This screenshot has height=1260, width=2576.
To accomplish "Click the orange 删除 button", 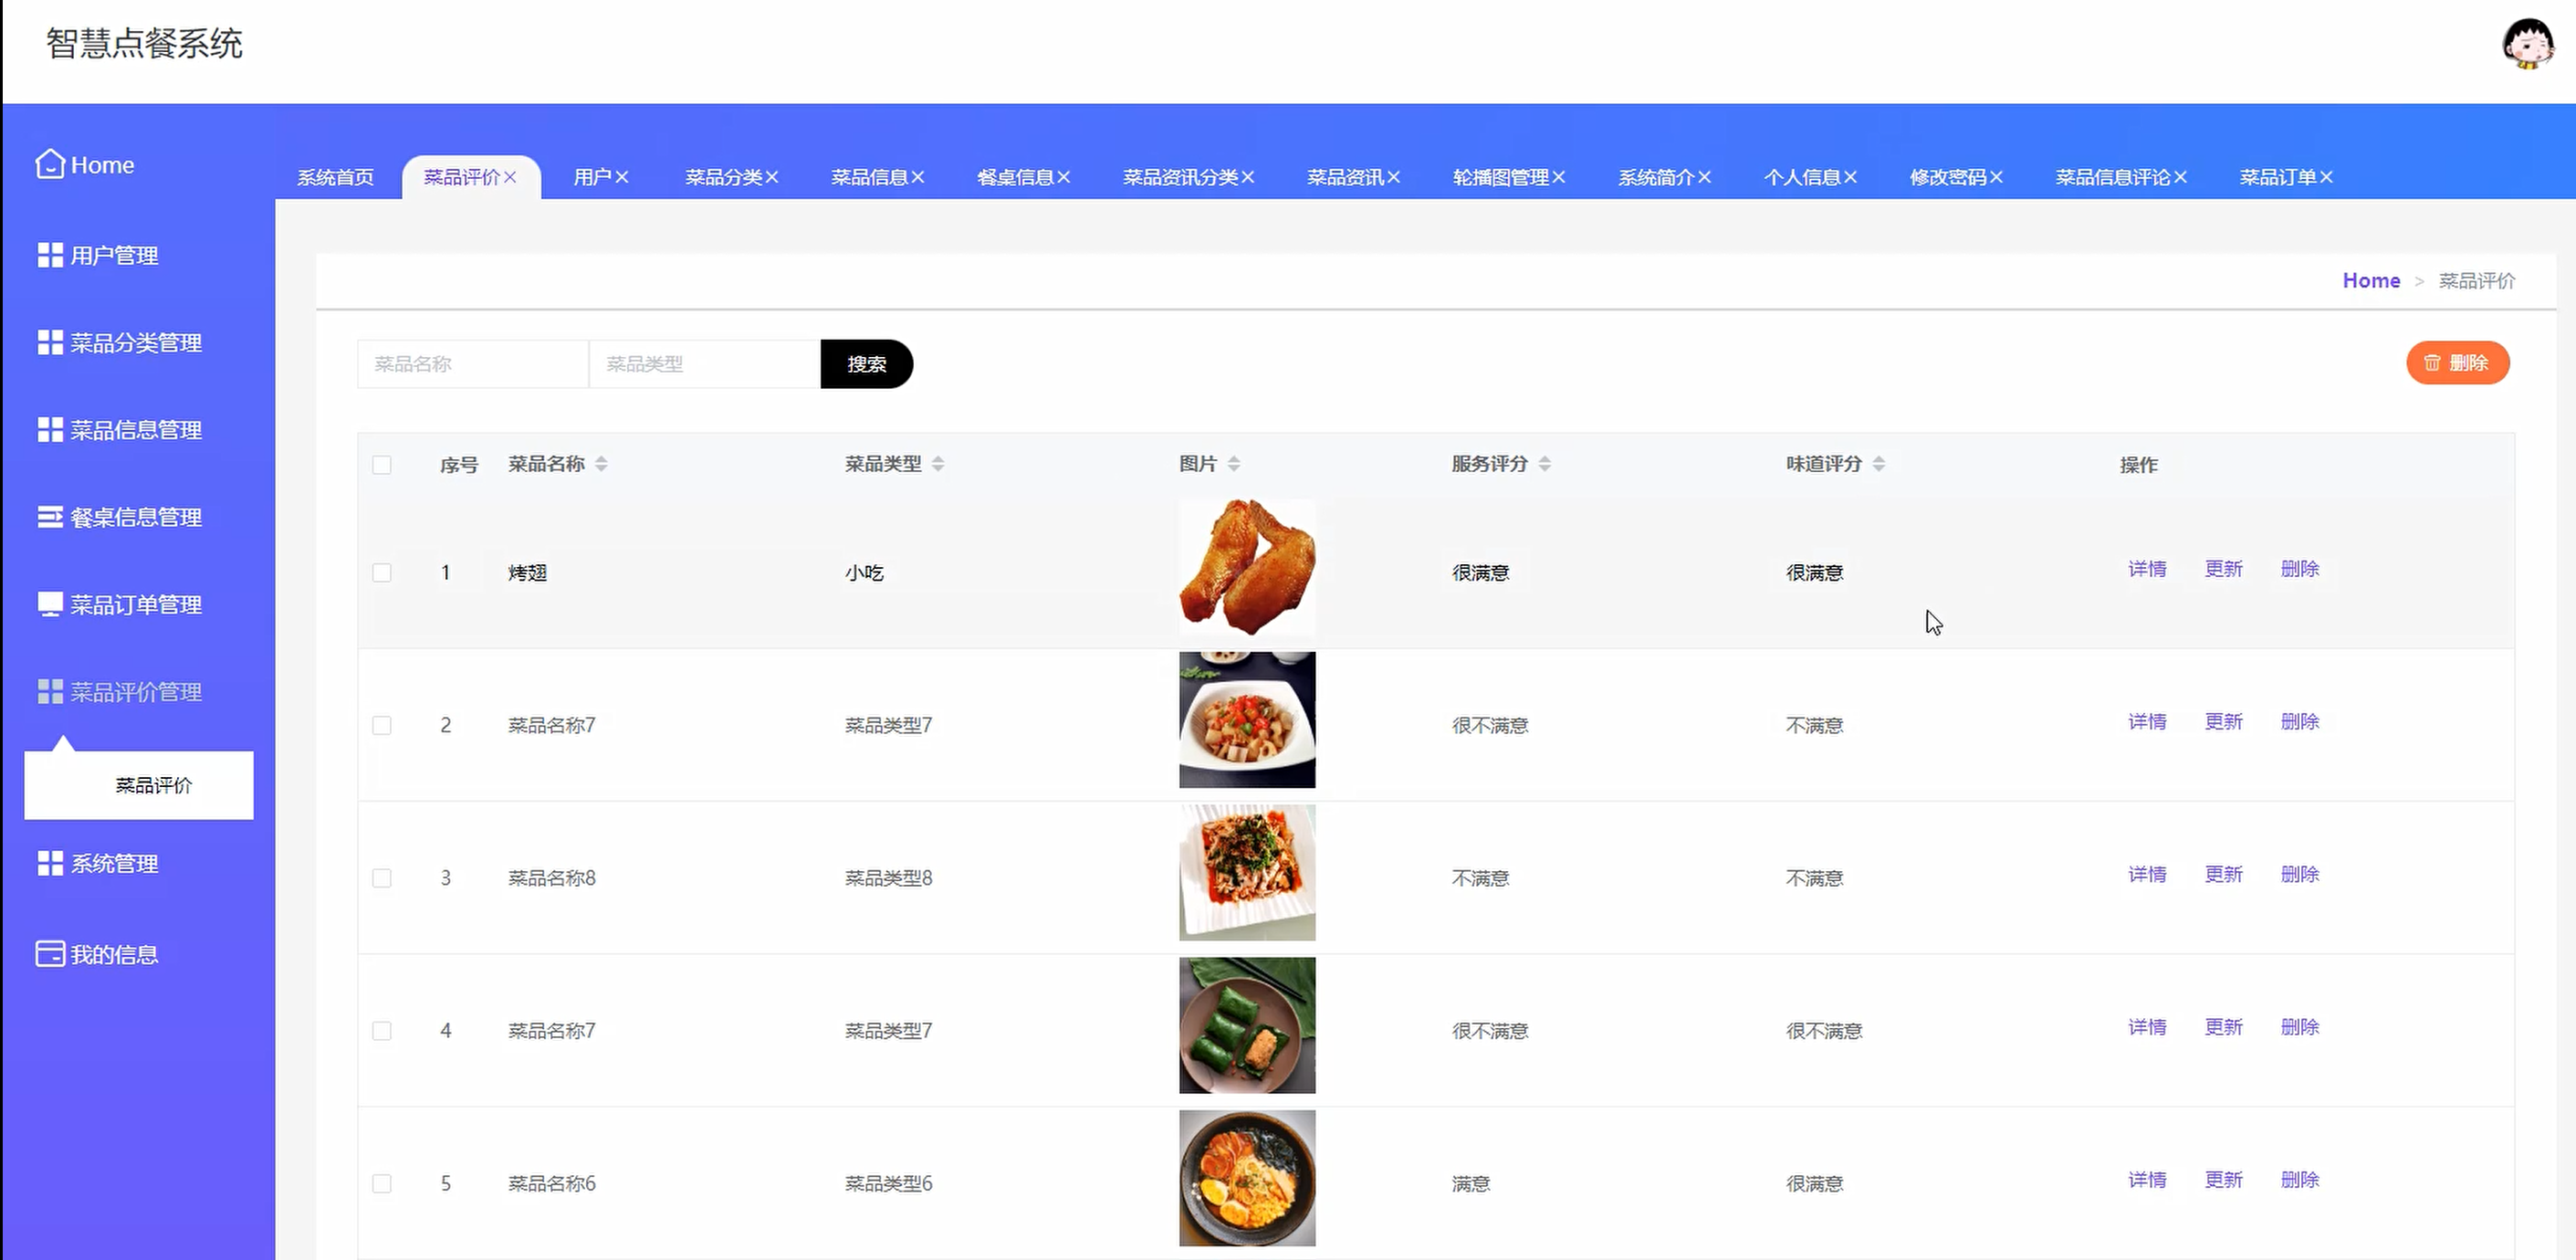I will (2458, 363).
